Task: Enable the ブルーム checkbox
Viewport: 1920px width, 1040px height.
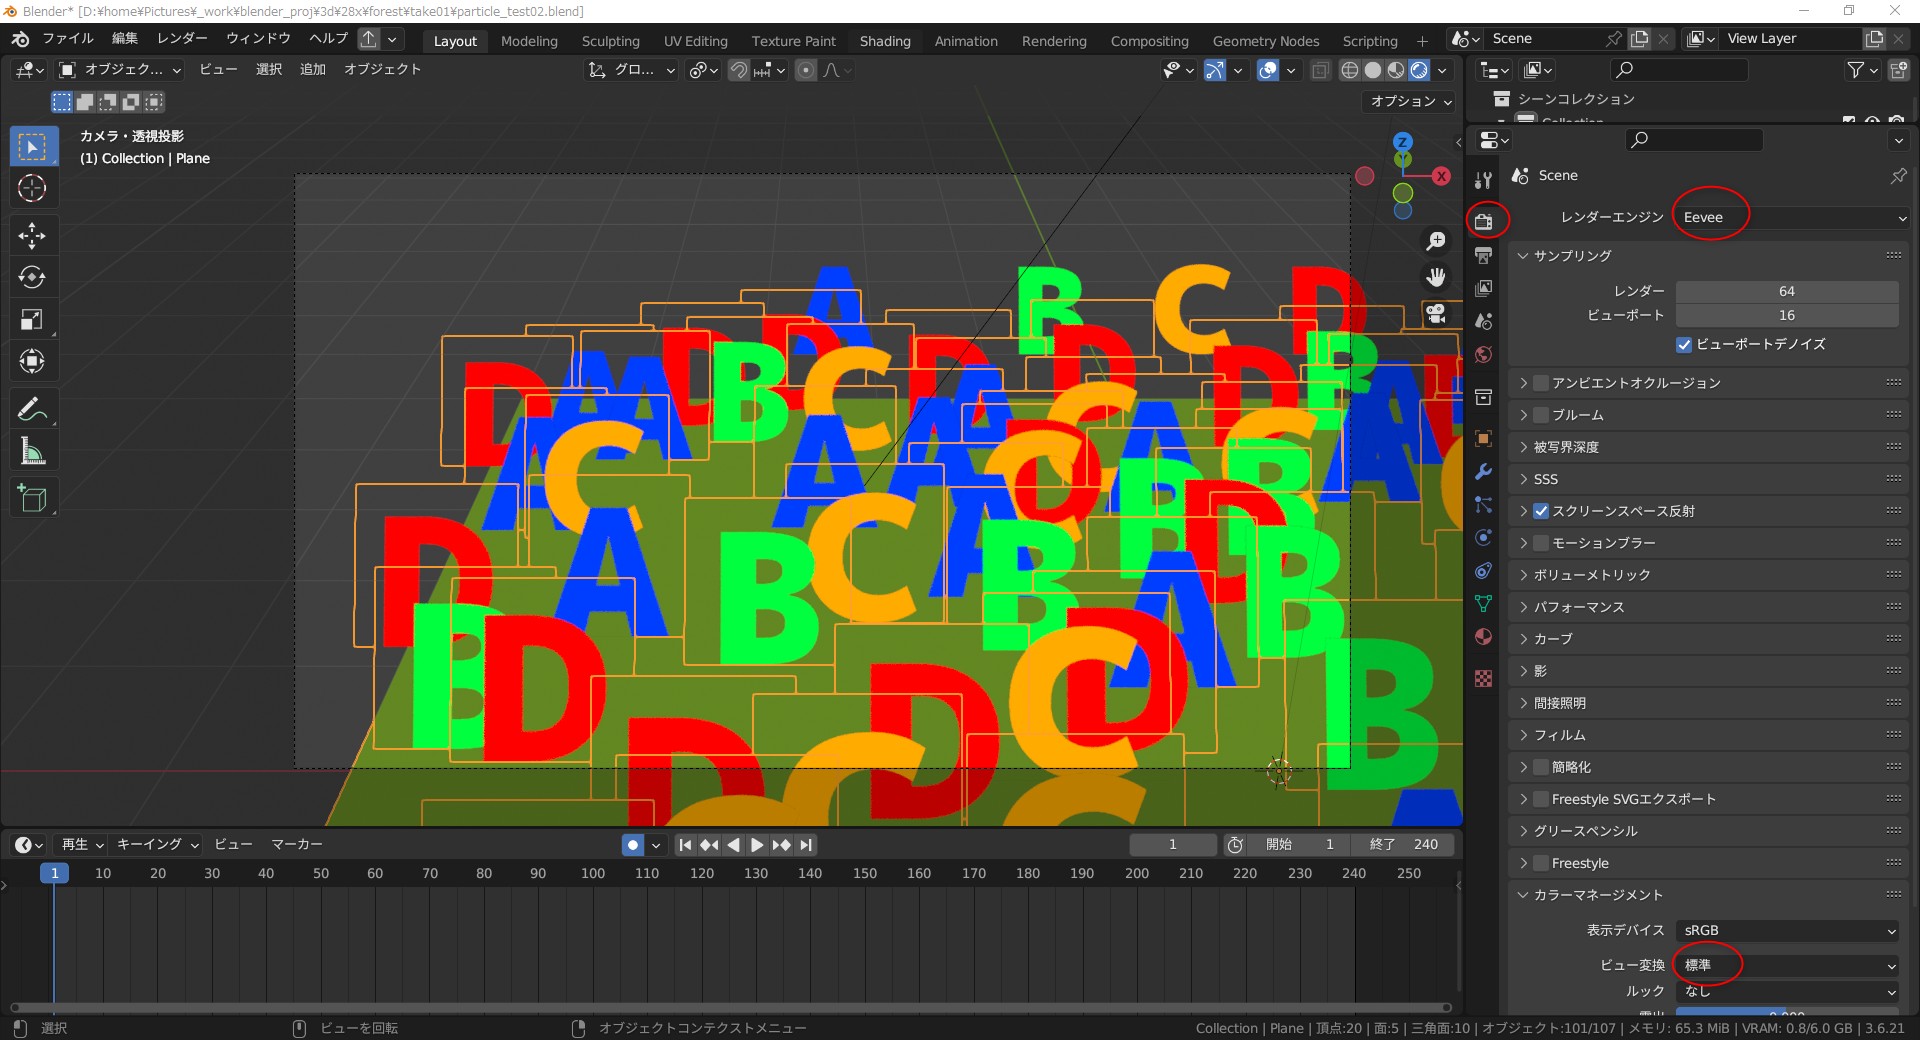Action: (1540, 415)
